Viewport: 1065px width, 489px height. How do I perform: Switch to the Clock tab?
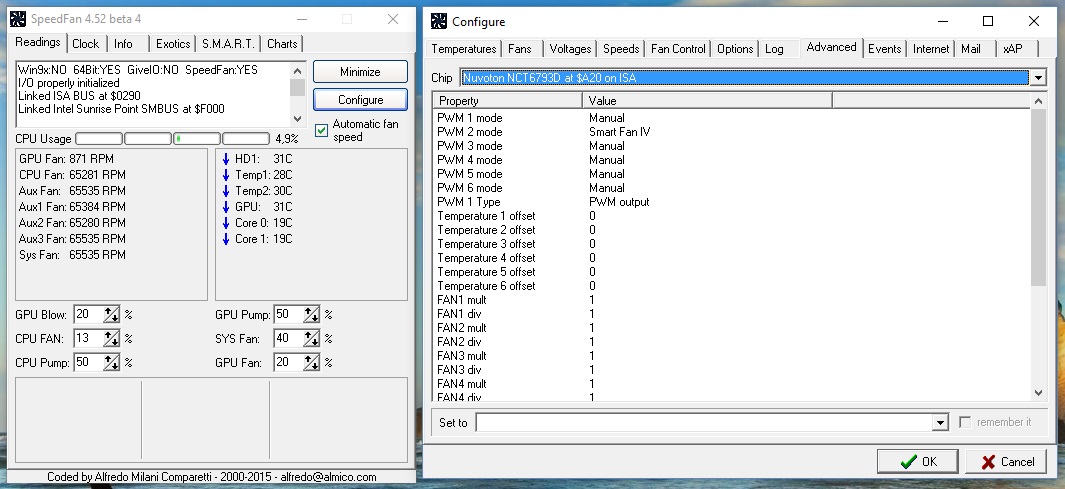(x=86, y=43)
